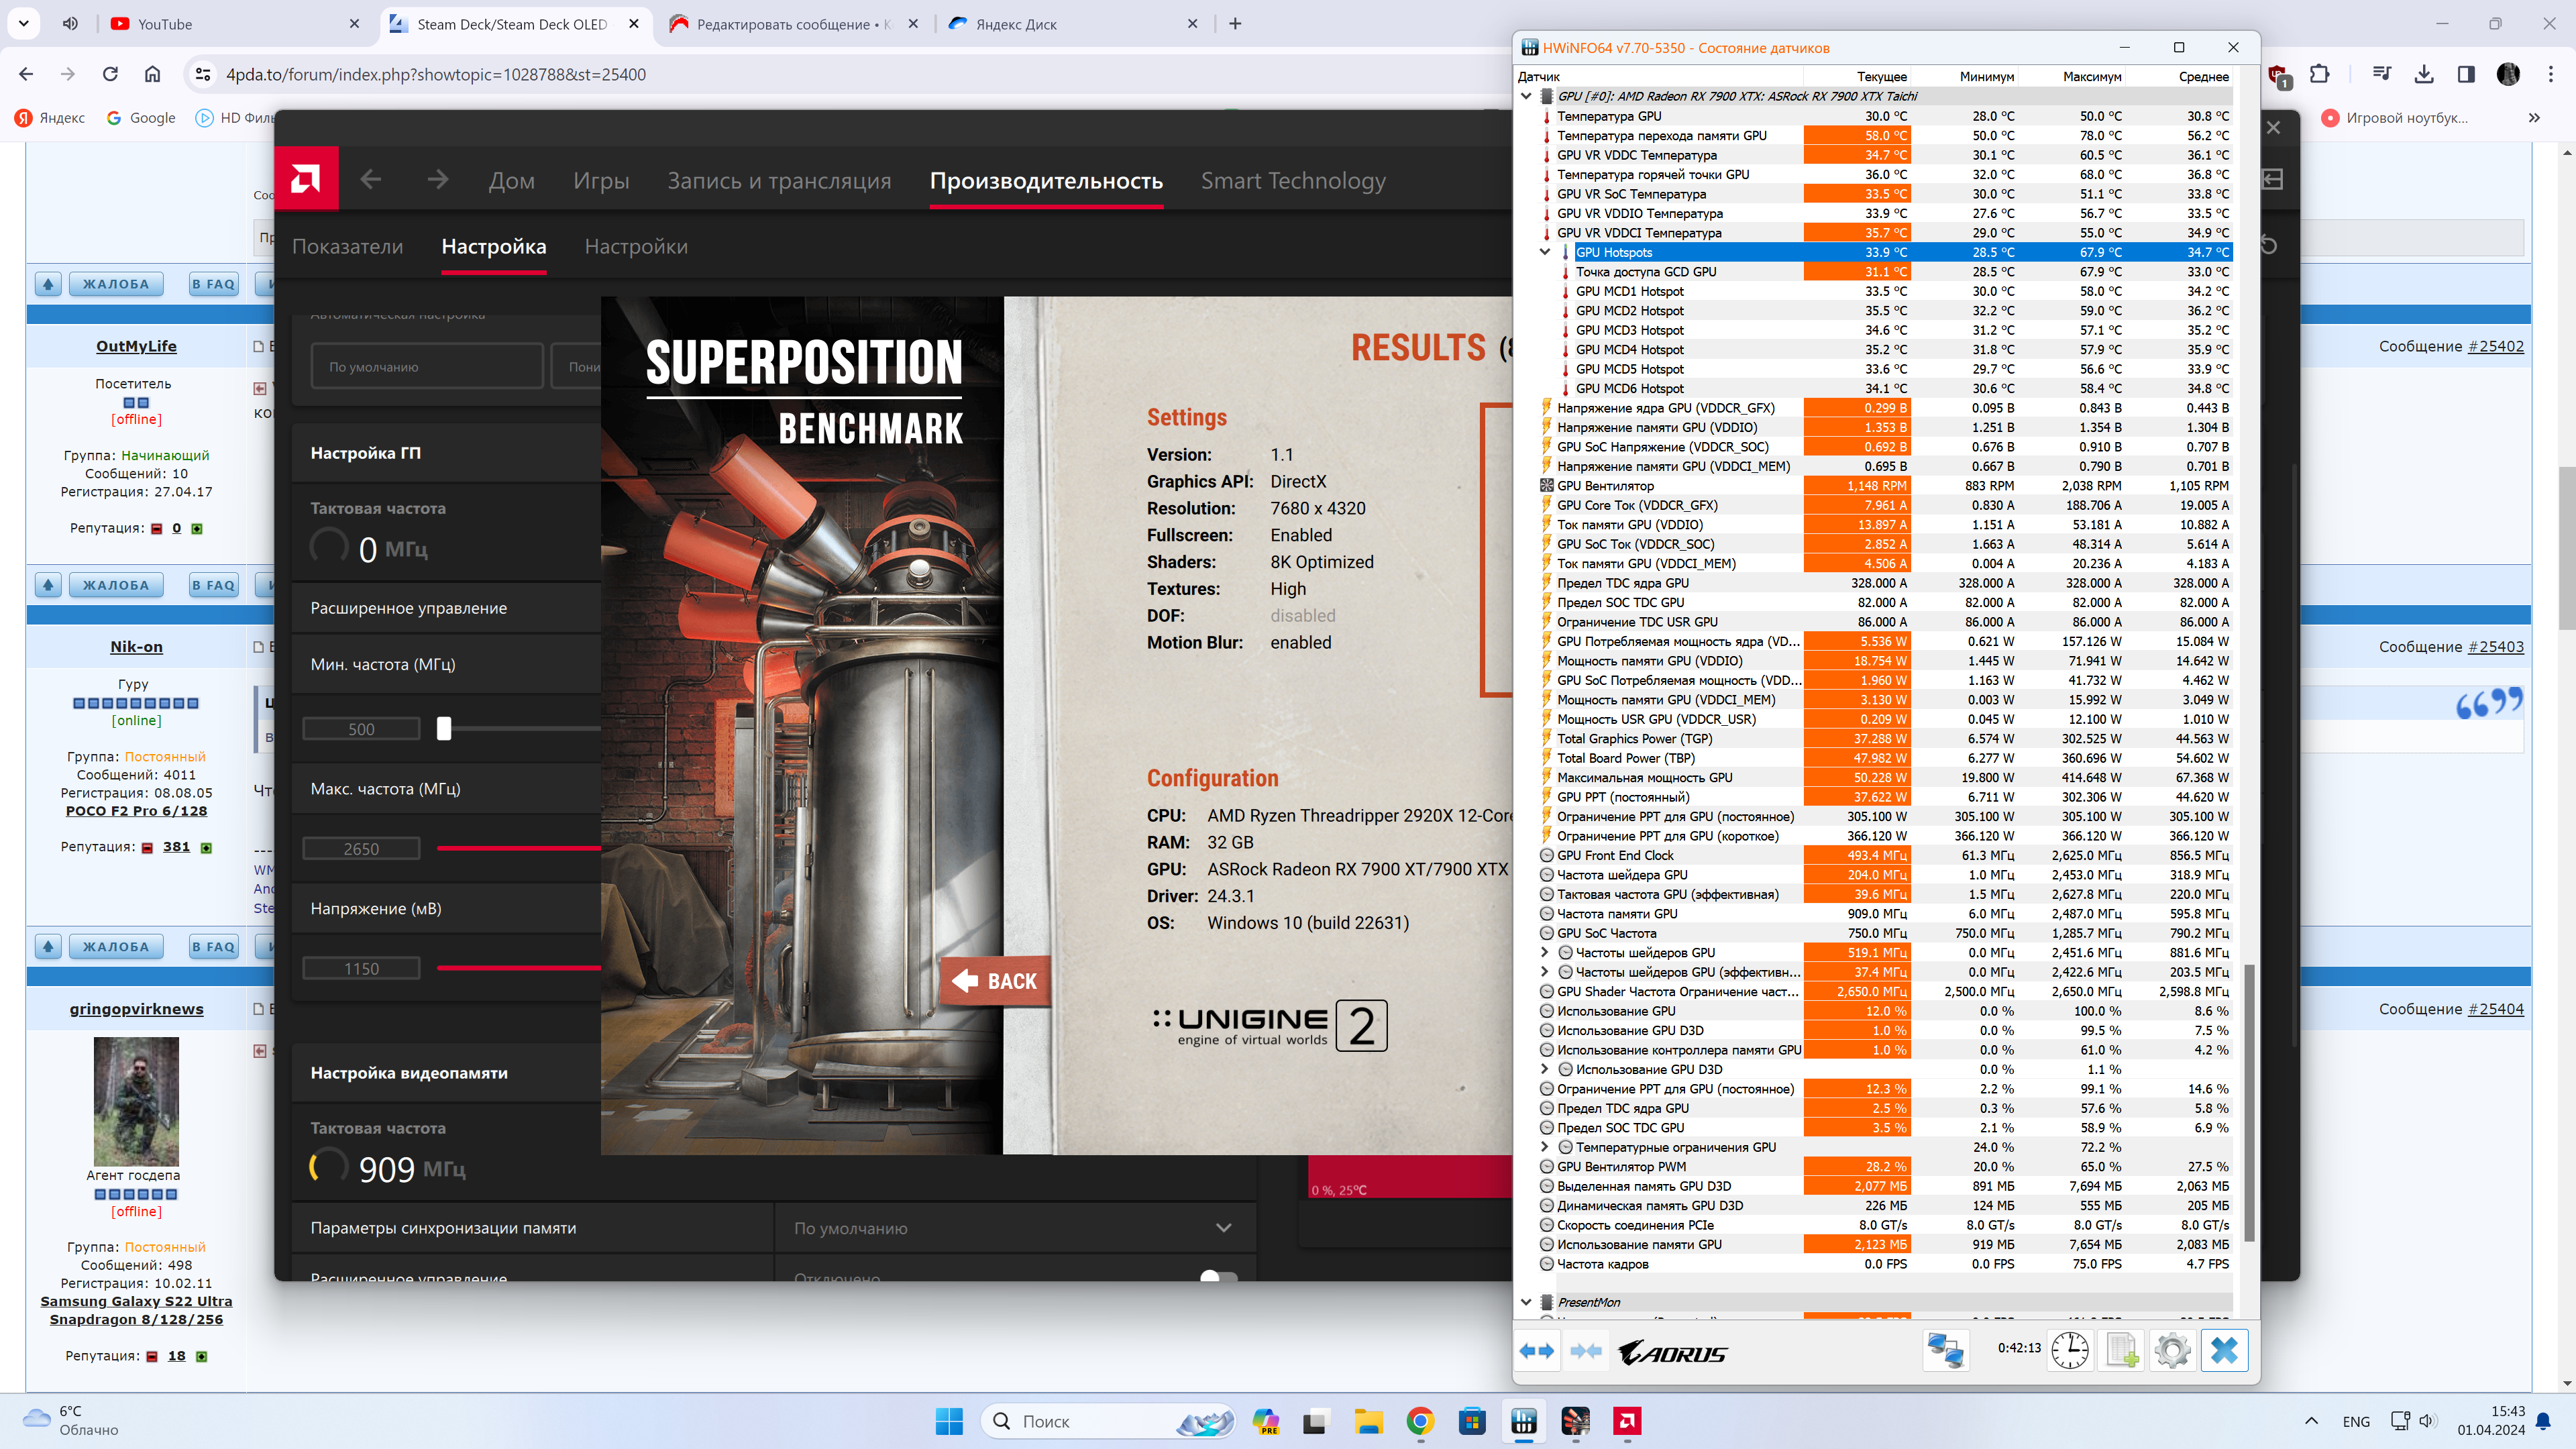Collapse the GPU Hotspots tree node

pos(1545,252)
